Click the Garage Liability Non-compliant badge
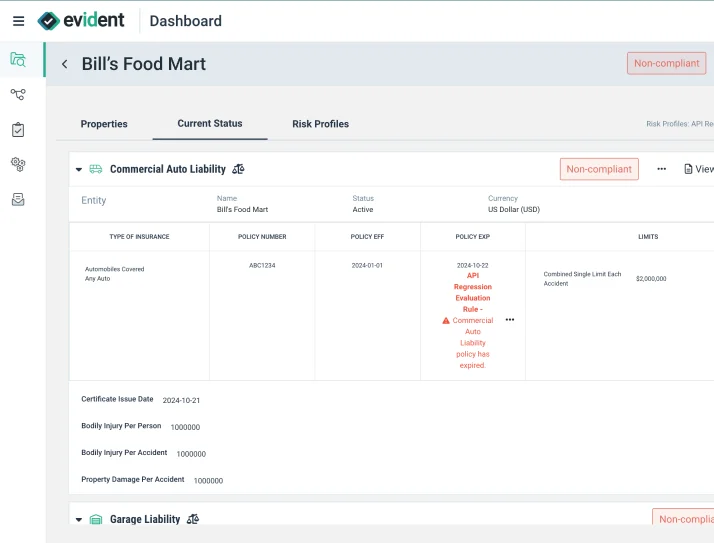This screenshot has width=714, height=543. 683,518
